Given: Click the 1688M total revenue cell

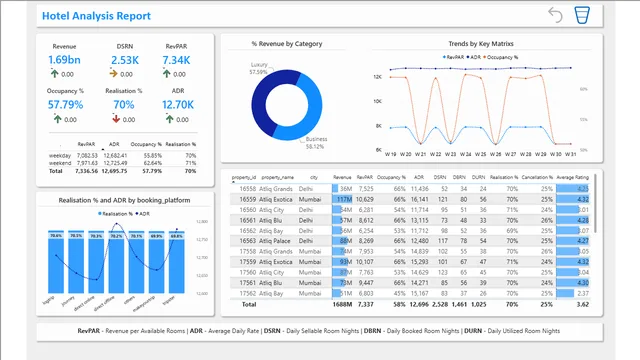Looking at the screenshot, I should [x=342, y=304].
